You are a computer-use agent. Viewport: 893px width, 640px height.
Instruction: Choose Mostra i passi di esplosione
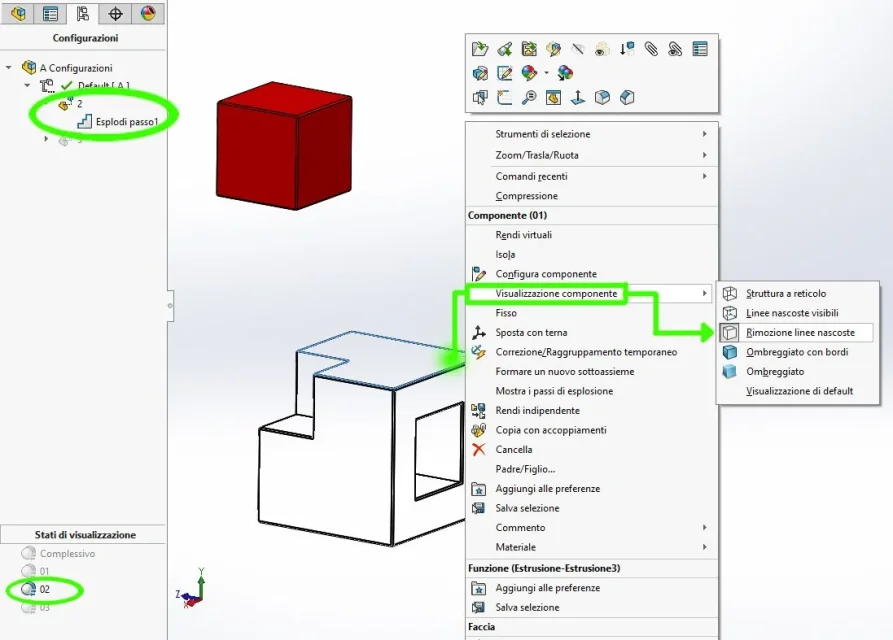click(x=592, y=391)
